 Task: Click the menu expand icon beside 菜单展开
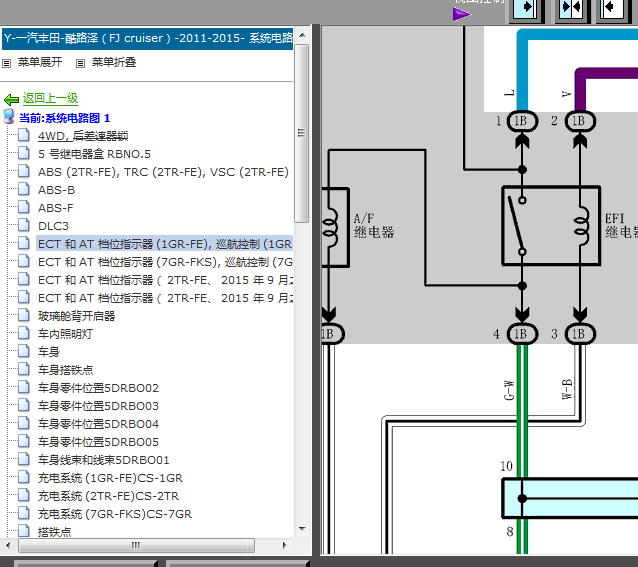pos(7,63)
